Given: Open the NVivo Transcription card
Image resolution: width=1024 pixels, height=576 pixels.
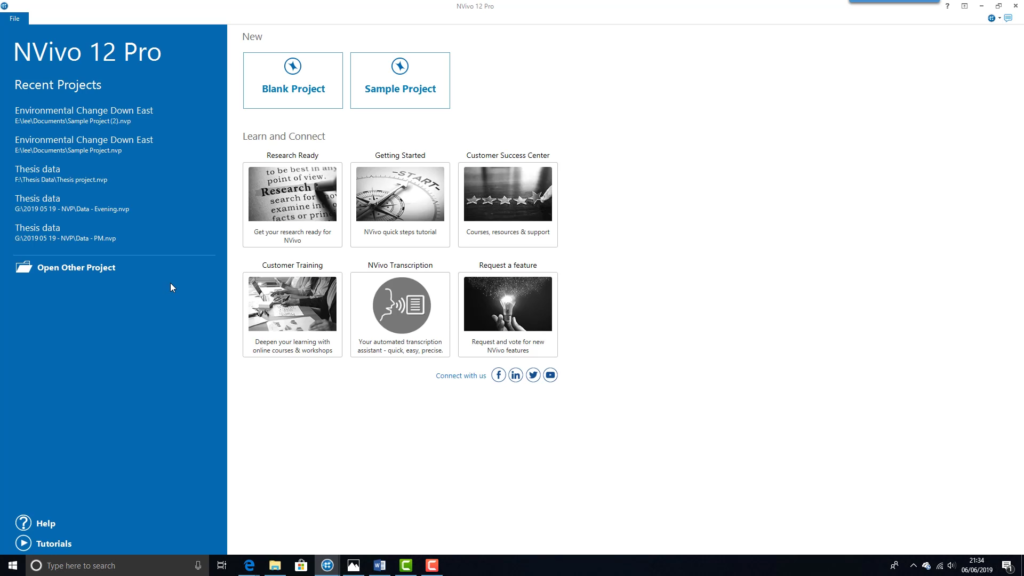Looking at the screenshot, I should pos(400,314).
